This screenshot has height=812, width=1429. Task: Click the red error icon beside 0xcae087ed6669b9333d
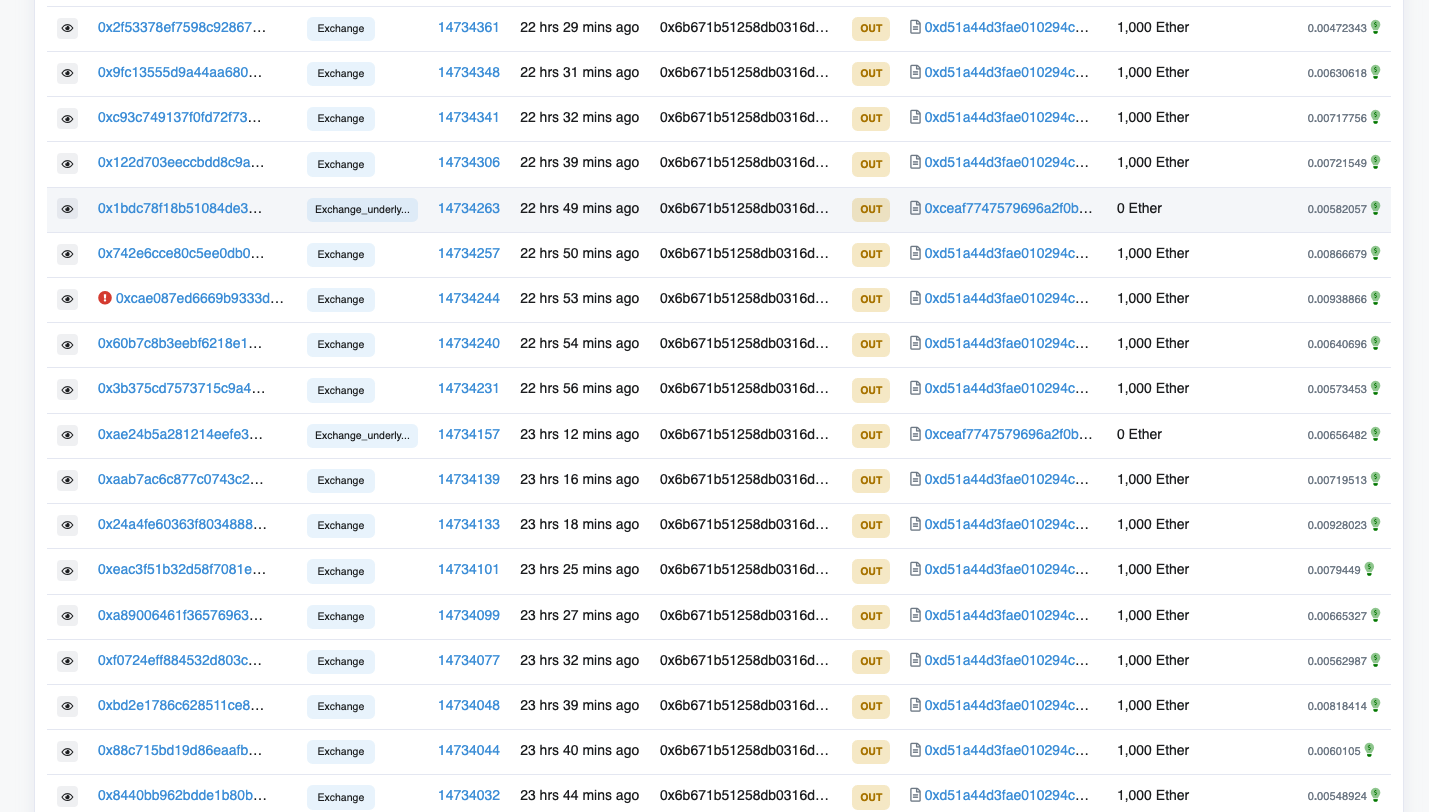pos(104,298)
